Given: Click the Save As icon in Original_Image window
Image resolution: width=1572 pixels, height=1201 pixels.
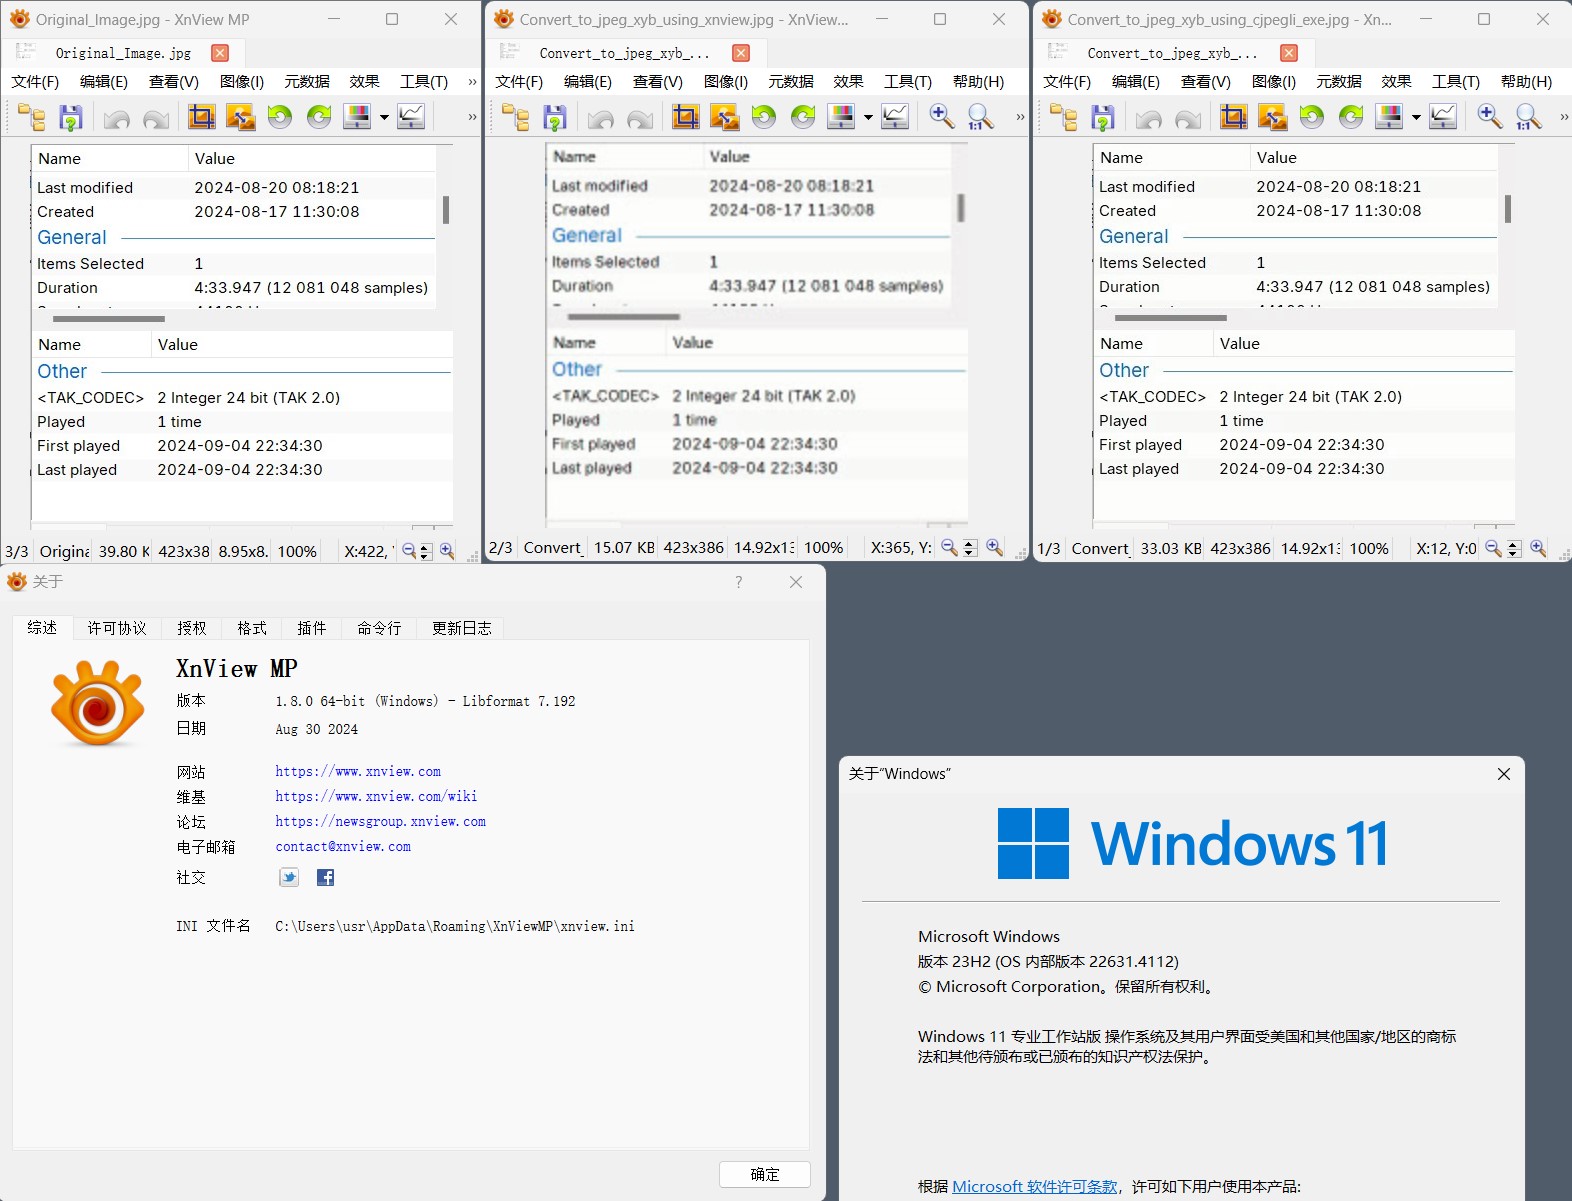Looking at the screenshot, I should [x=71, y=118].
